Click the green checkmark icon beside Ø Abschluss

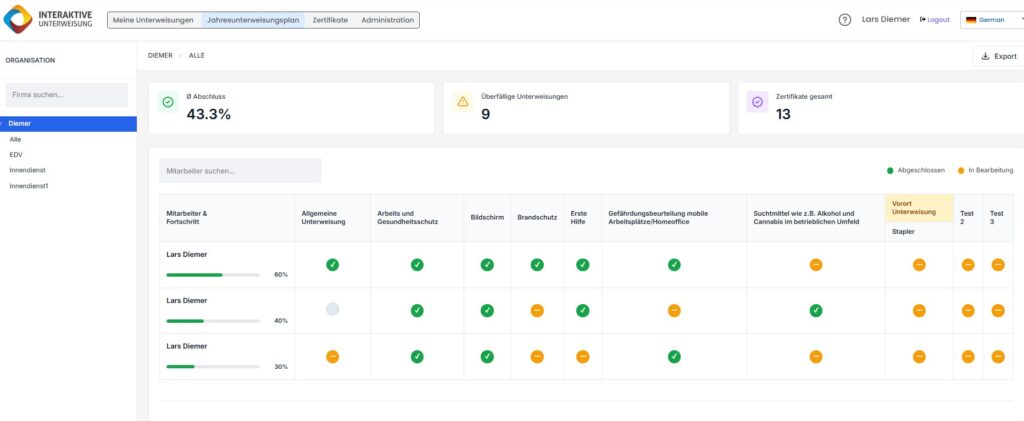168,102
